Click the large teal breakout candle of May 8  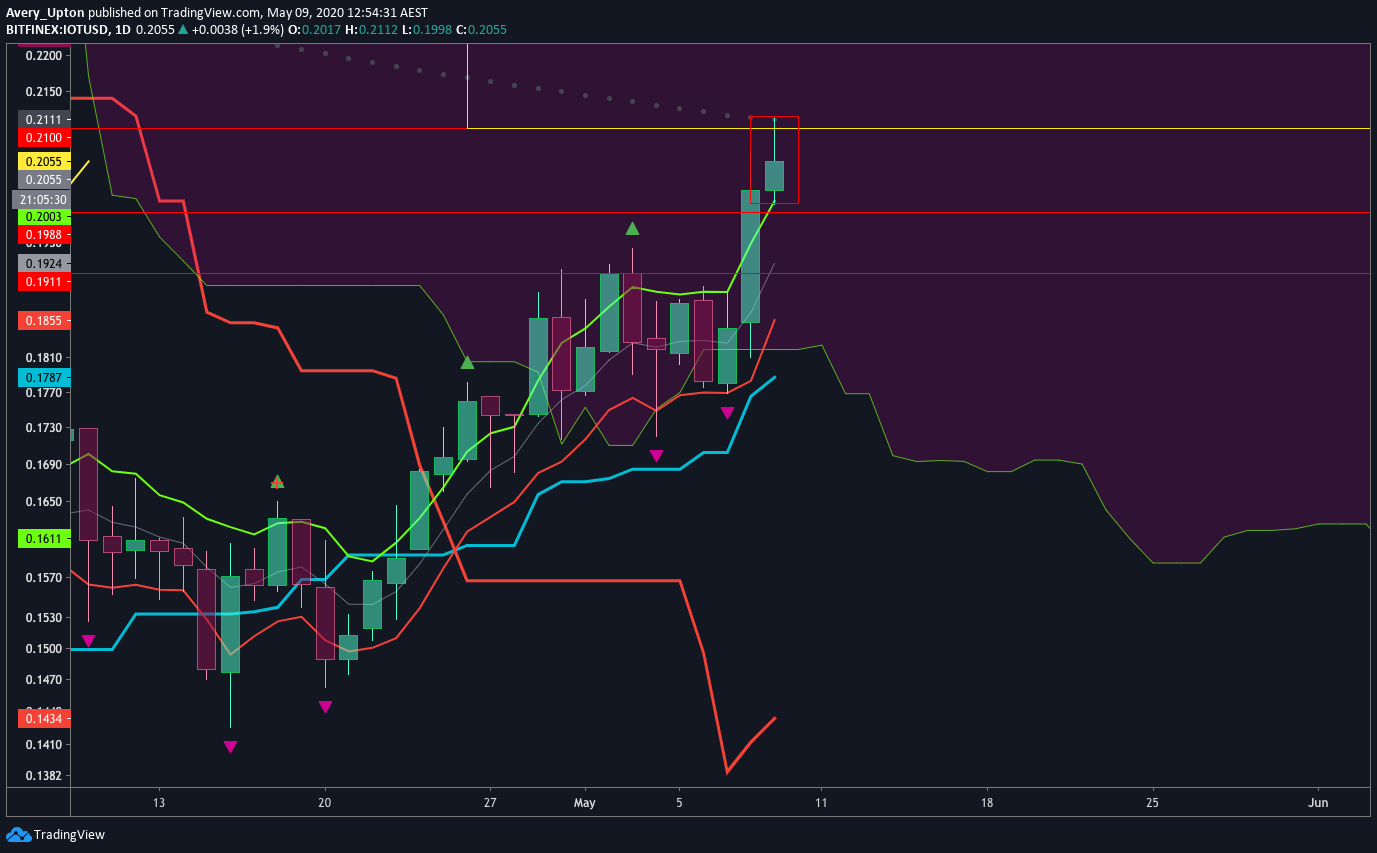[x=750, y=256]
